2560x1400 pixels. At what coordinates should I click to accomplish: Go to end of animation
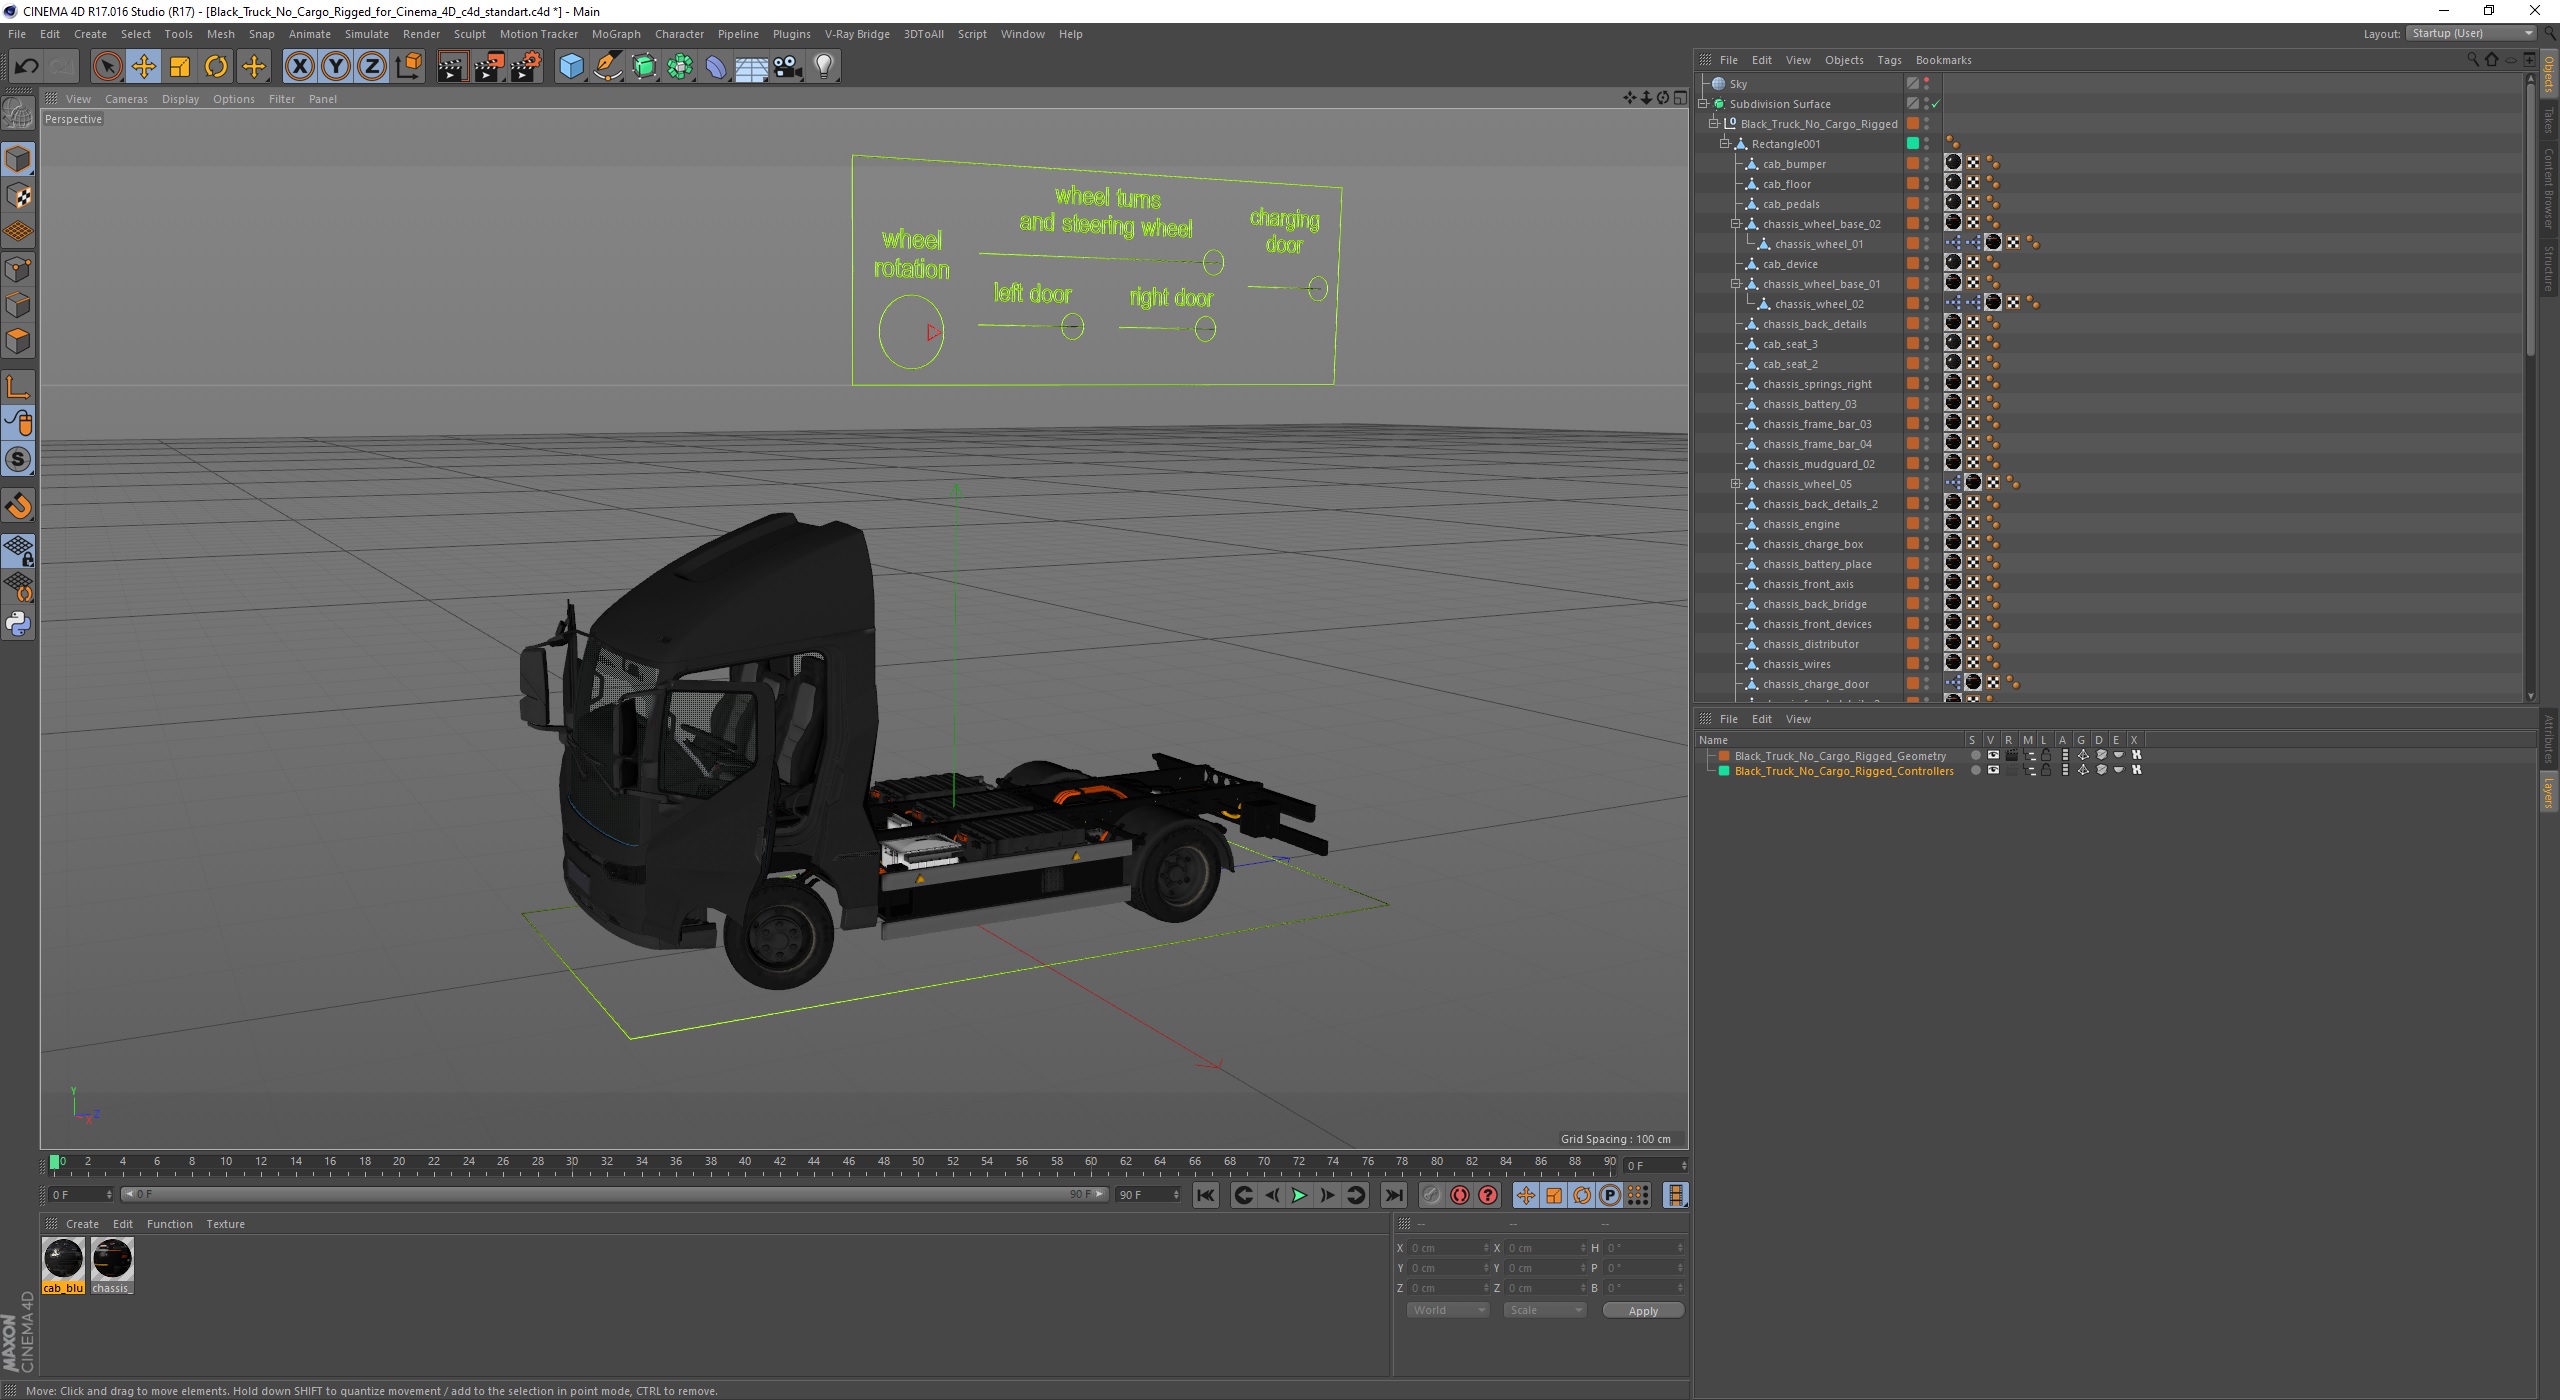click(1394, 1195)
